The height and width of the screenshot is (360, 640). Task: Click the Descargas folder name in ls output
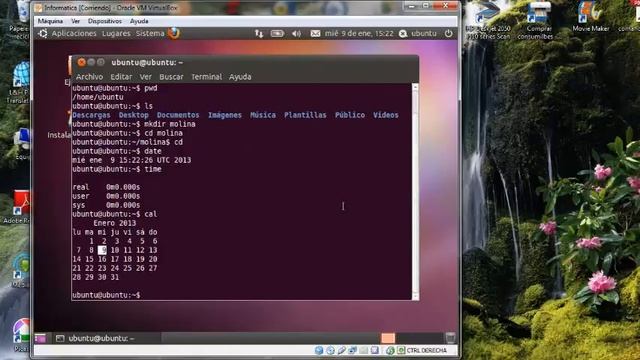click(91, 115)
